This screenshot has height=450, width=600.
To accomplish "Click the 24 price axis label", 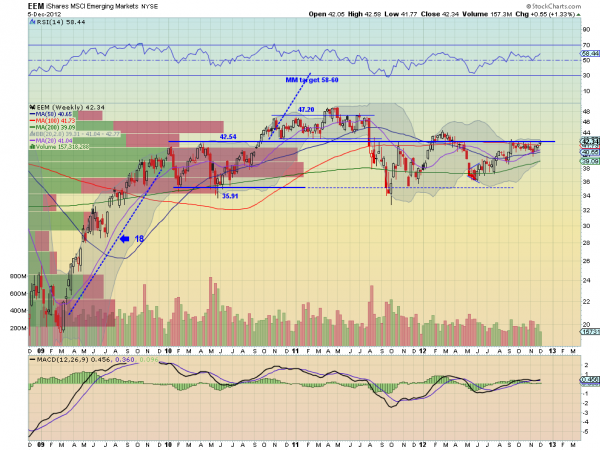I will [x=586, y=280].
